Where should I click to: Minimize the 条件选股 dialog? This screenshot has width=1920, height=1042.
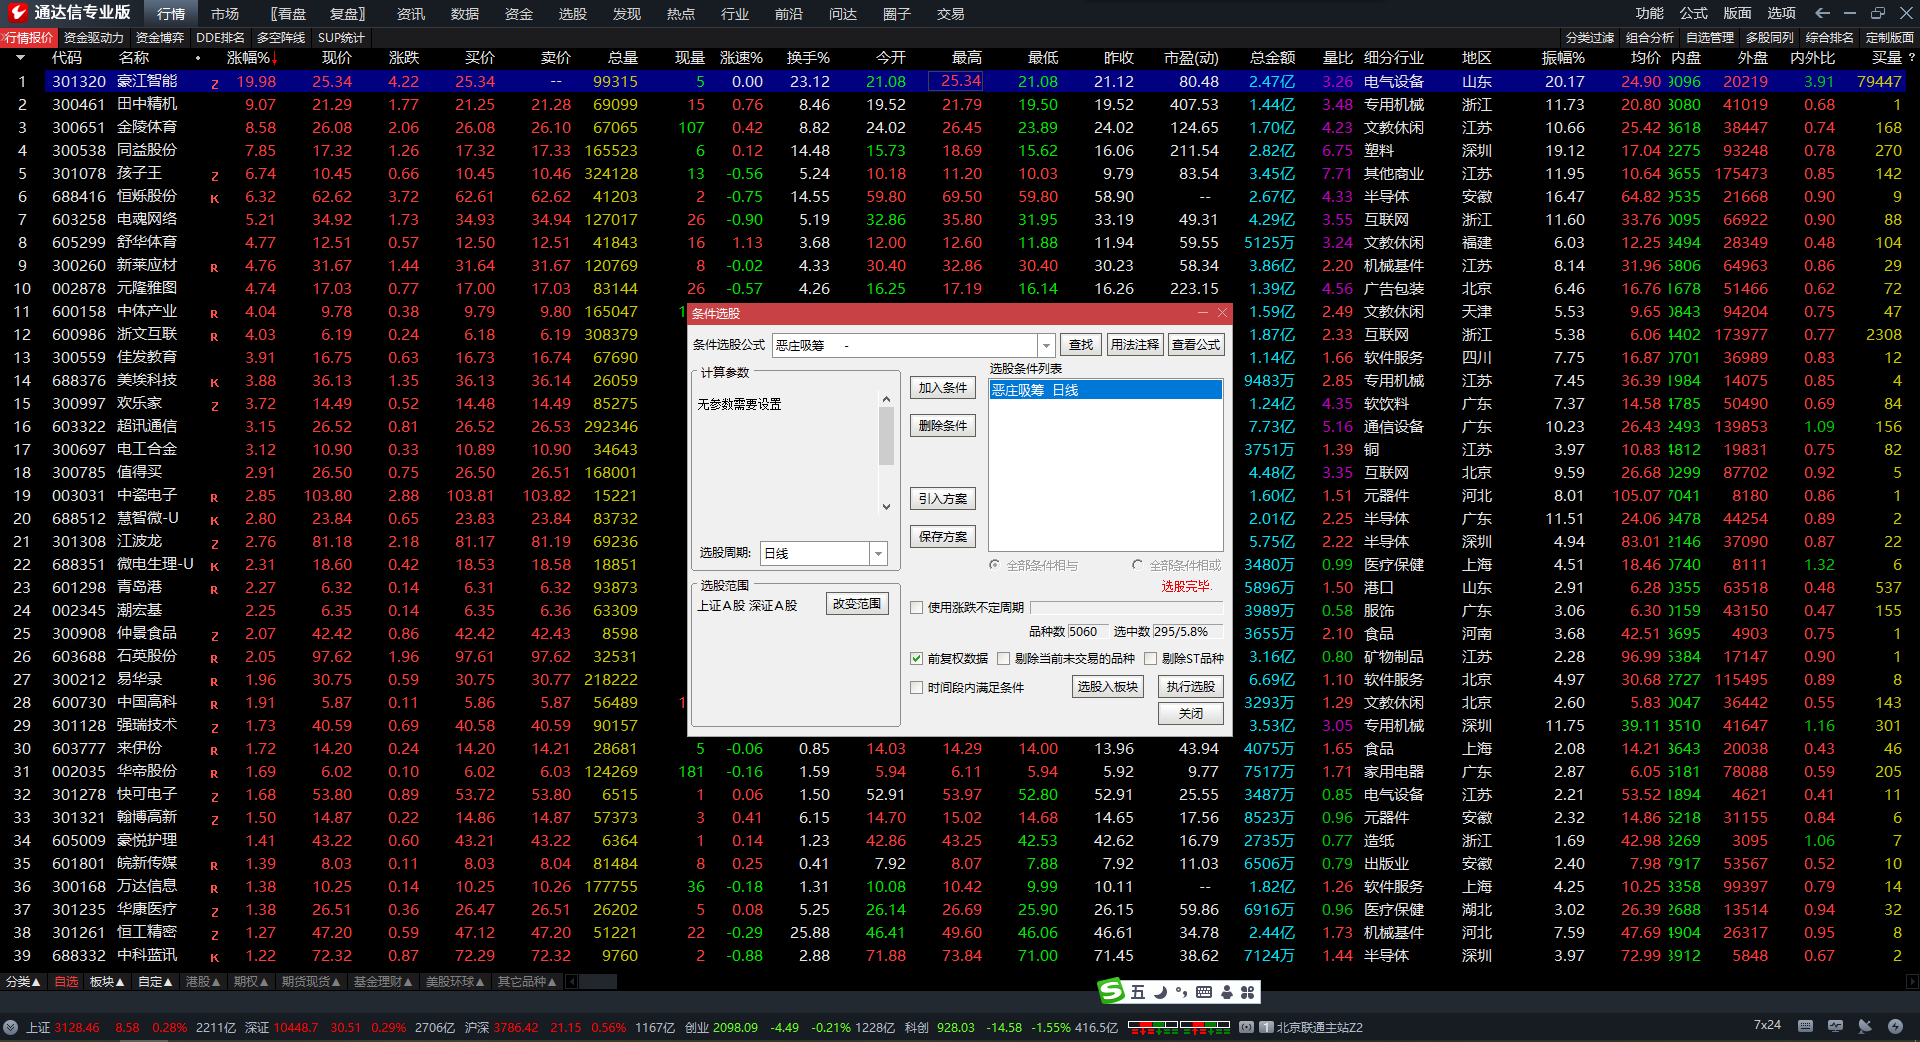(1203, 313)
